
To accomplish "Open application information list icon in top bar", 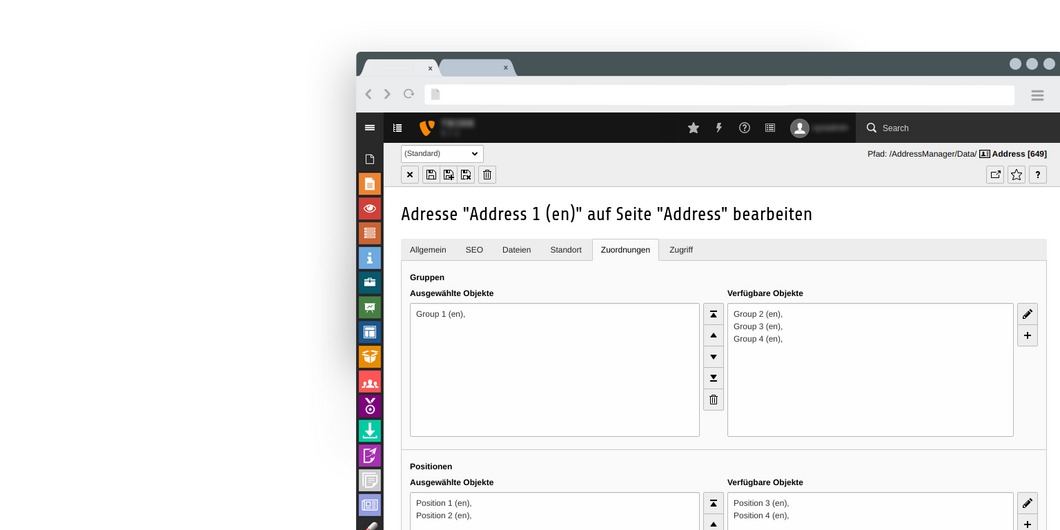I will point(770,128).
